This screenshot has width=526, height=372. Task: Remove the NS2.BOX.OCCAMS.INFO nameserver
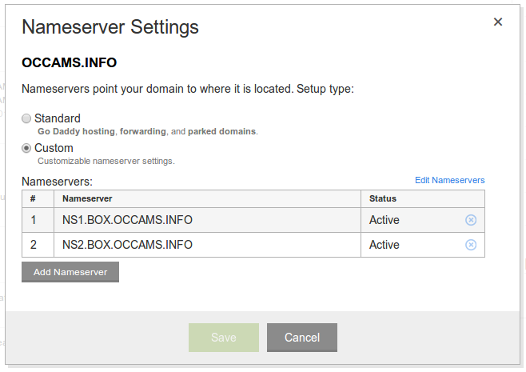(471, 245)
